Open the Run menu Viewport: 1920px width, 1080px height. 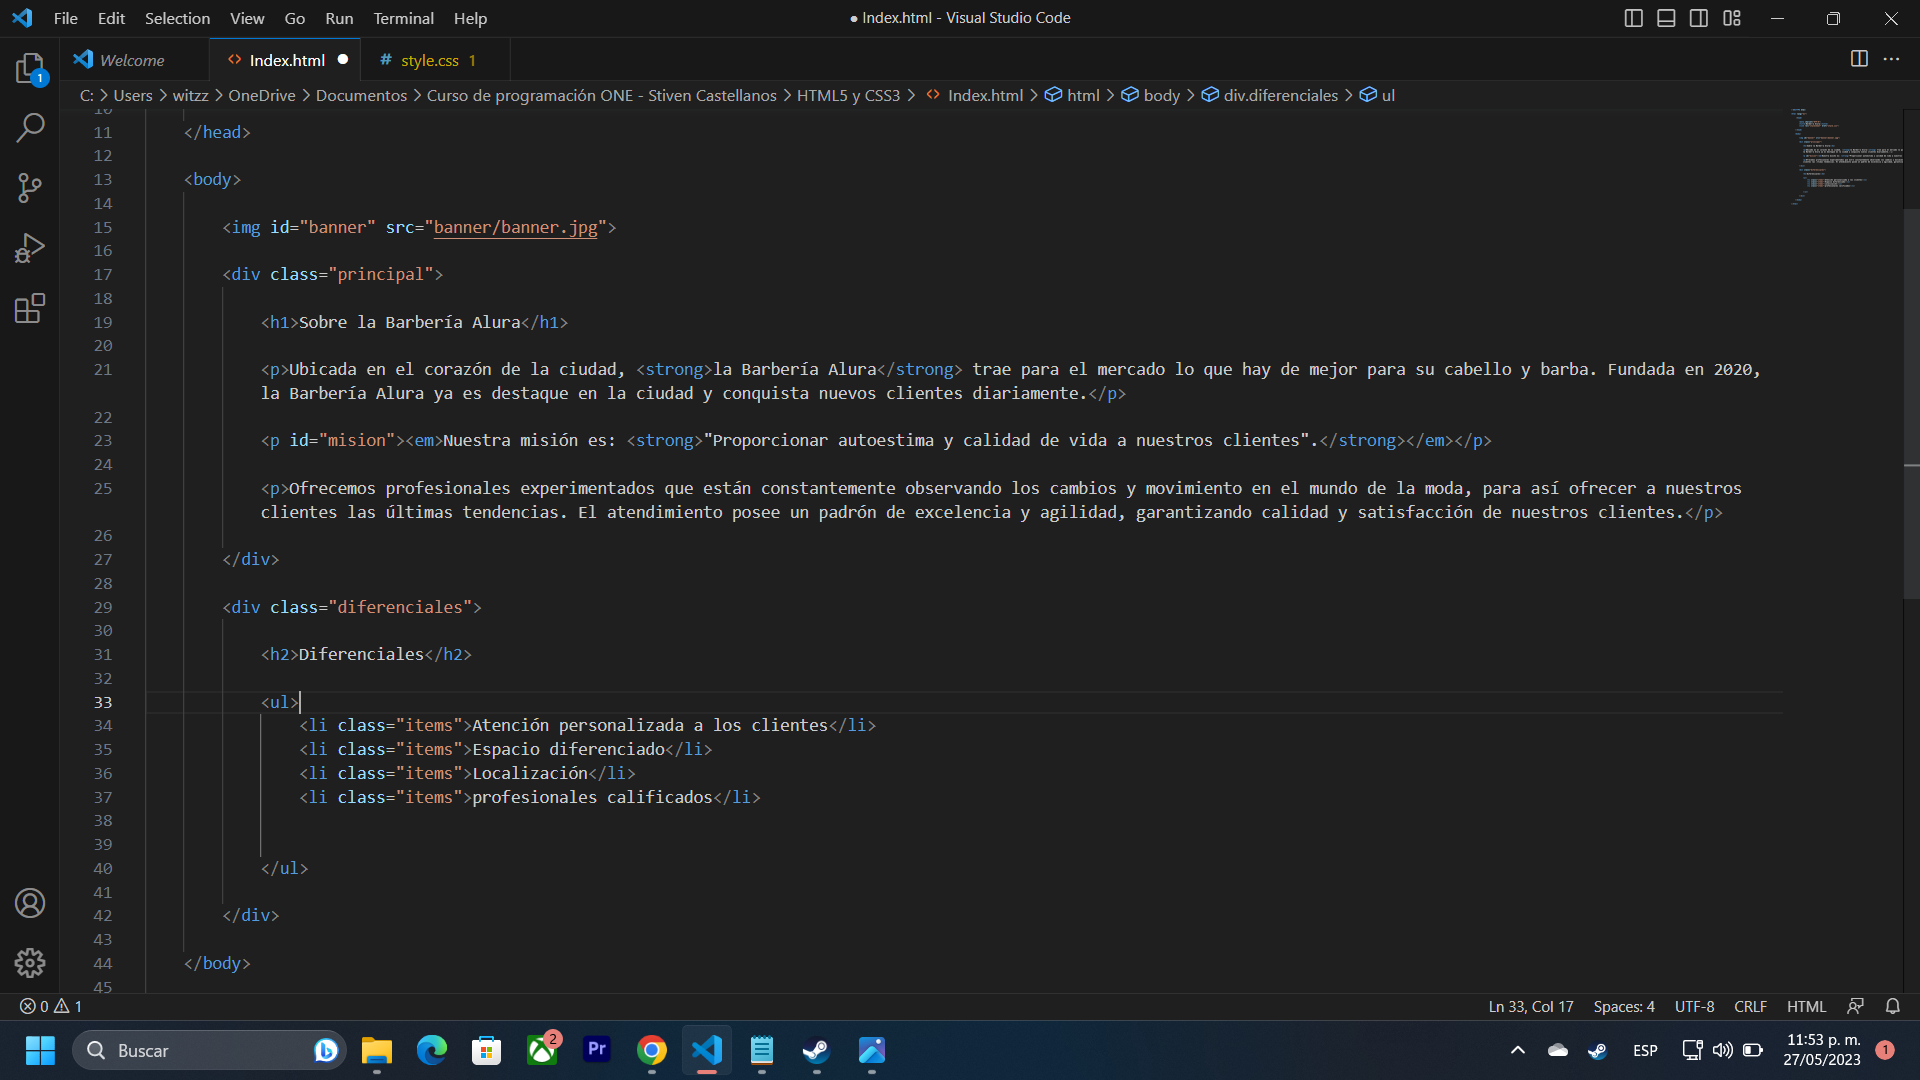339,18
